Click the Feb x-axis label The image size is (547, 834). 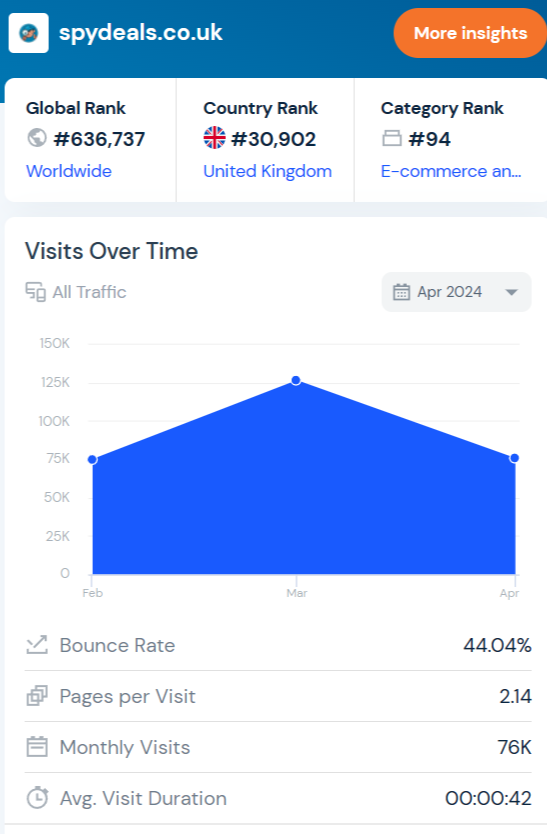click(x=93, y=593)
